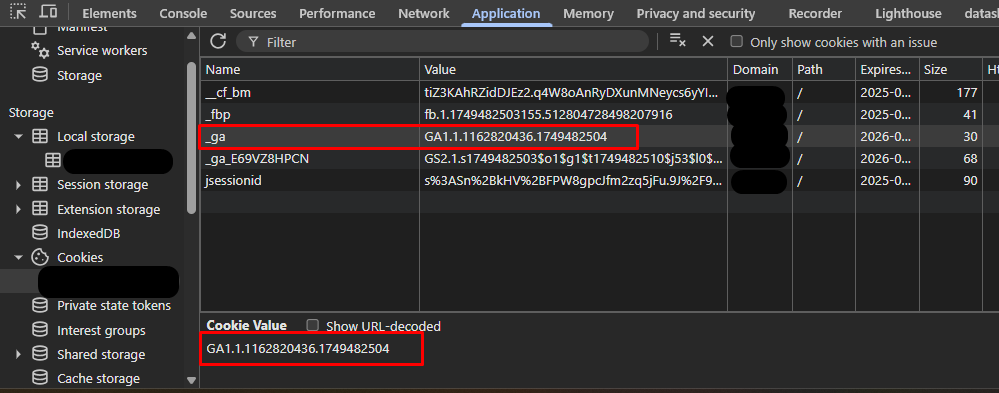Open the Performance tab
The width and height of the screenshot is (999, 393).
tap(337, 13)
